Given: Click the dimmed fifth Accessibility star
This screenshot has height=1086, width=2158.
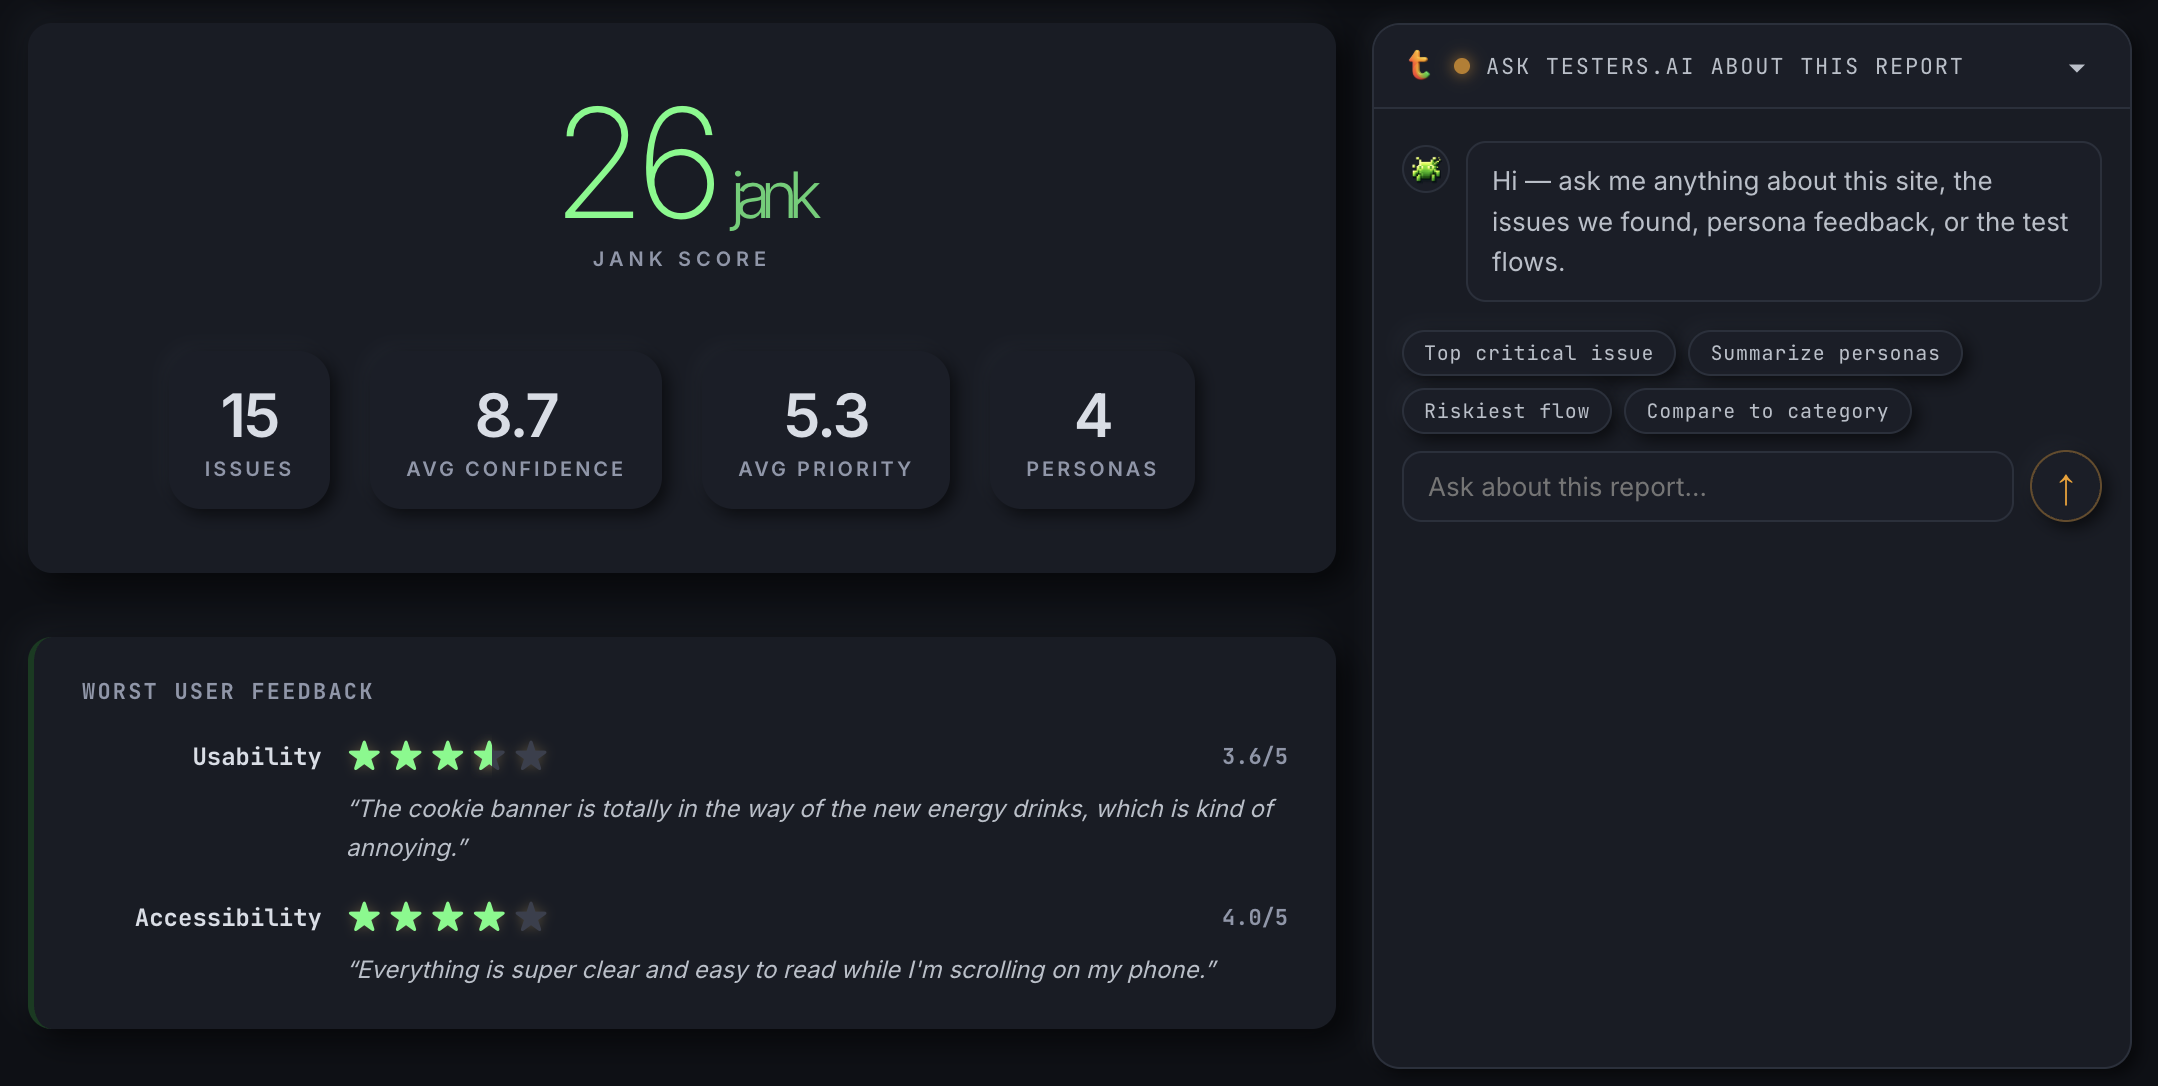Looking at the screenshot, I should tap(530, 916).
